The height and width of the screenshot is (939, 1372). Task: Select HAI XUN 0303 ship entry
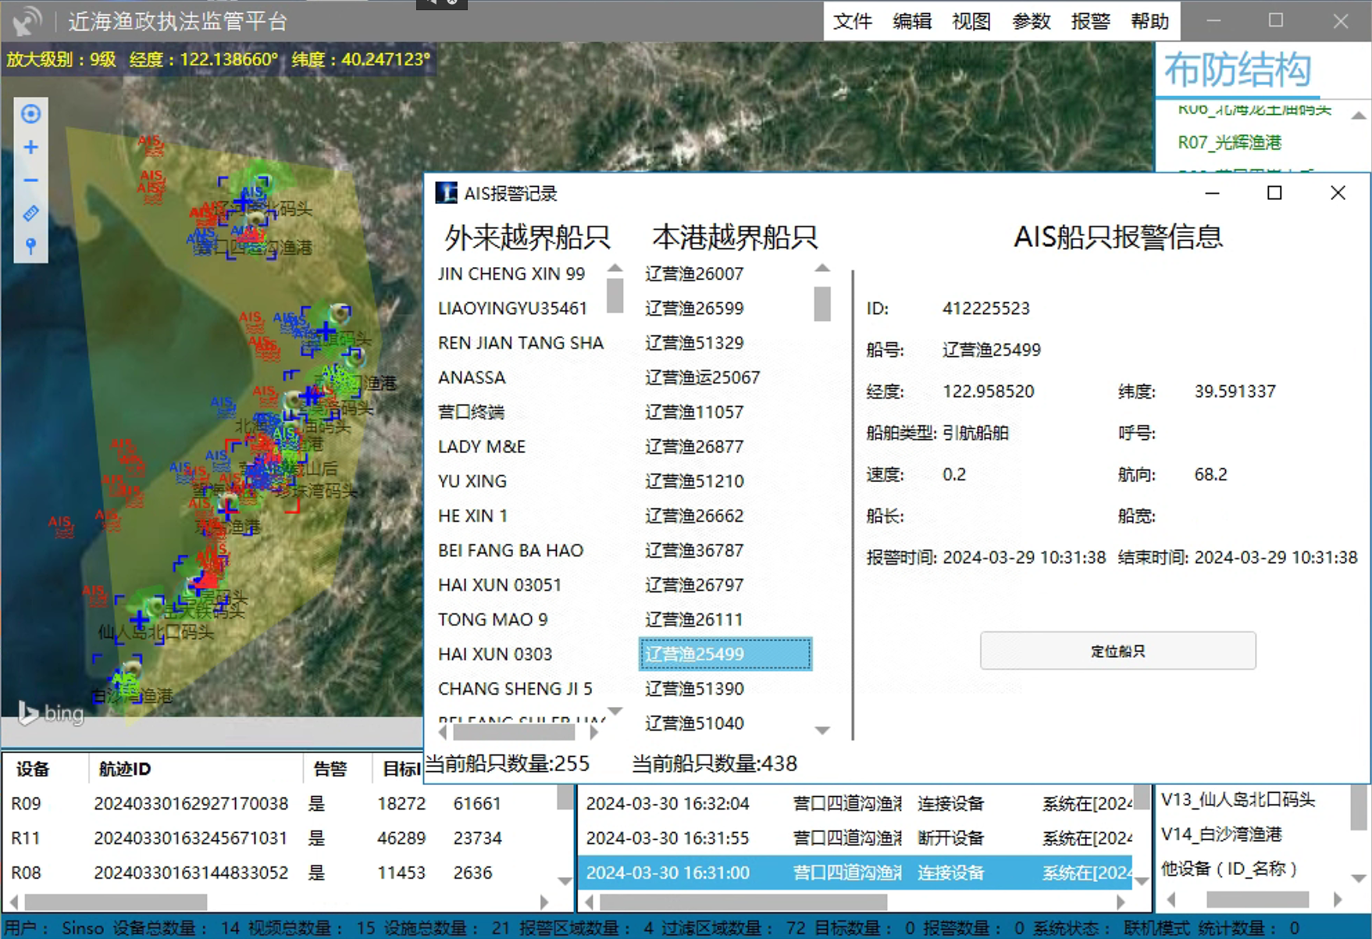(495, 654)
